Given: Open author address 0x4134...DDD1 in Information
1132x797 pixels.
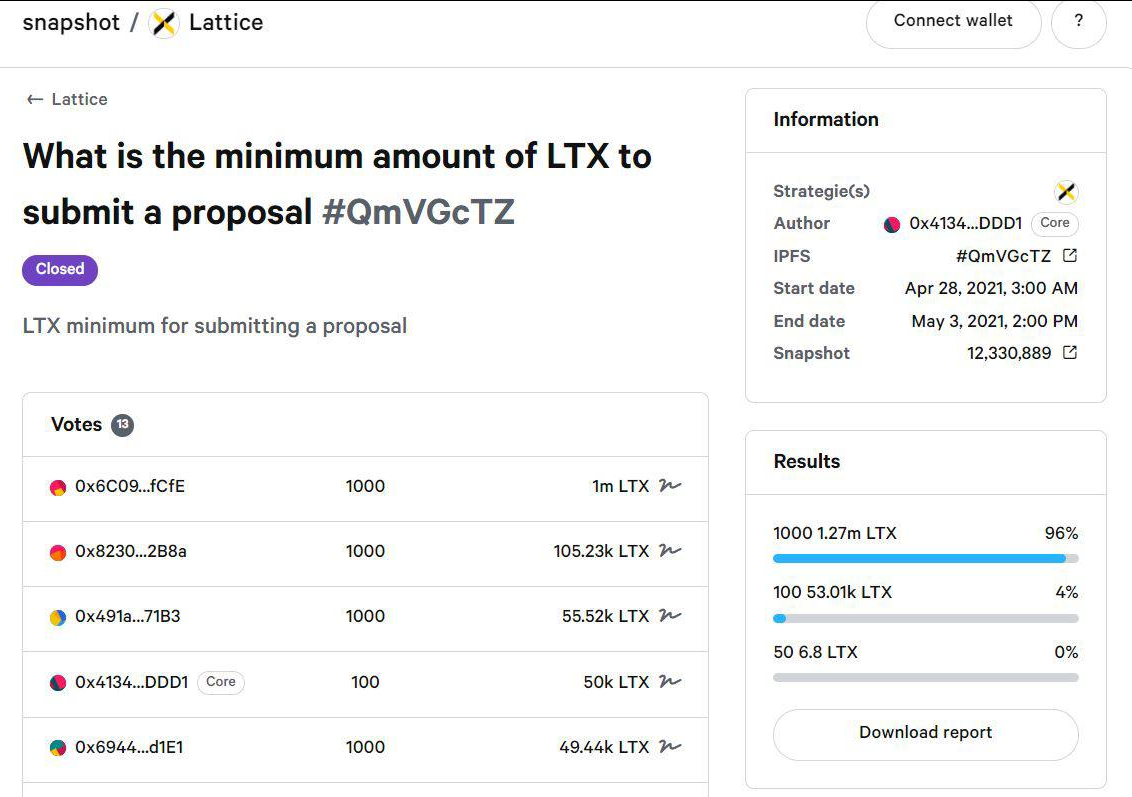Looking at the screenshot, I should click(965, 224).
